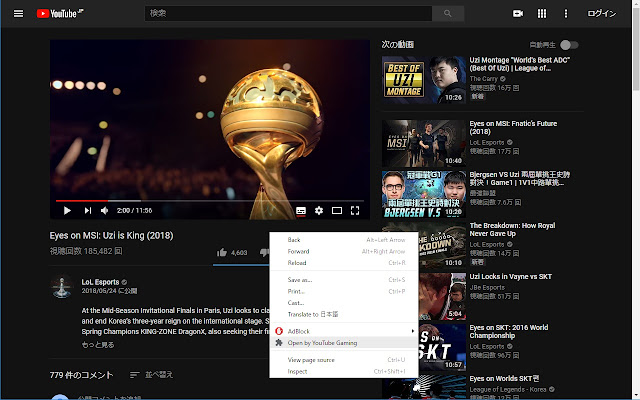Click the search magnifier button
The height and width of the screenshot is (400, 640).
tap(448, 13)
